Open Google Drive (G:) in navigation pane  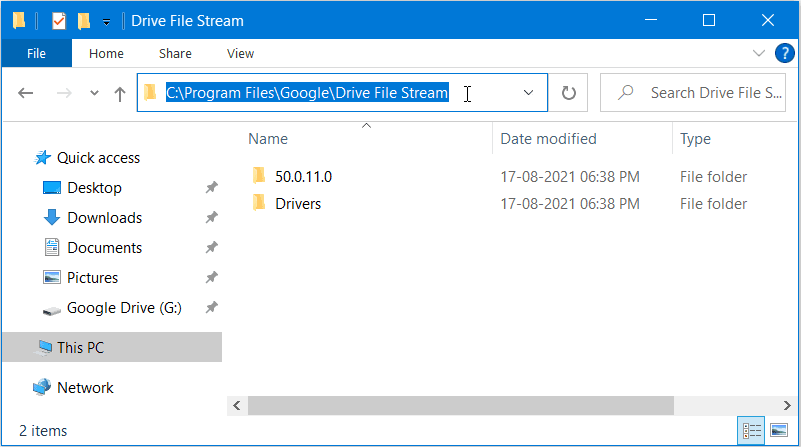click(x=124, y=308)
